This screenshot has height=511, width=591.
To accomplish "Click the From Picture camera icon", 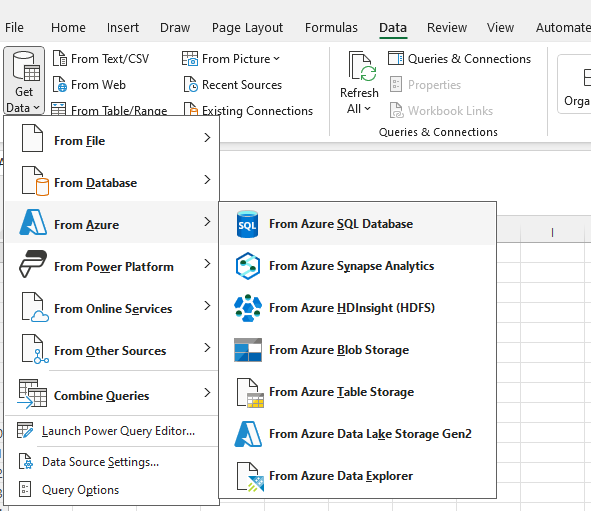I will [190, 58].
